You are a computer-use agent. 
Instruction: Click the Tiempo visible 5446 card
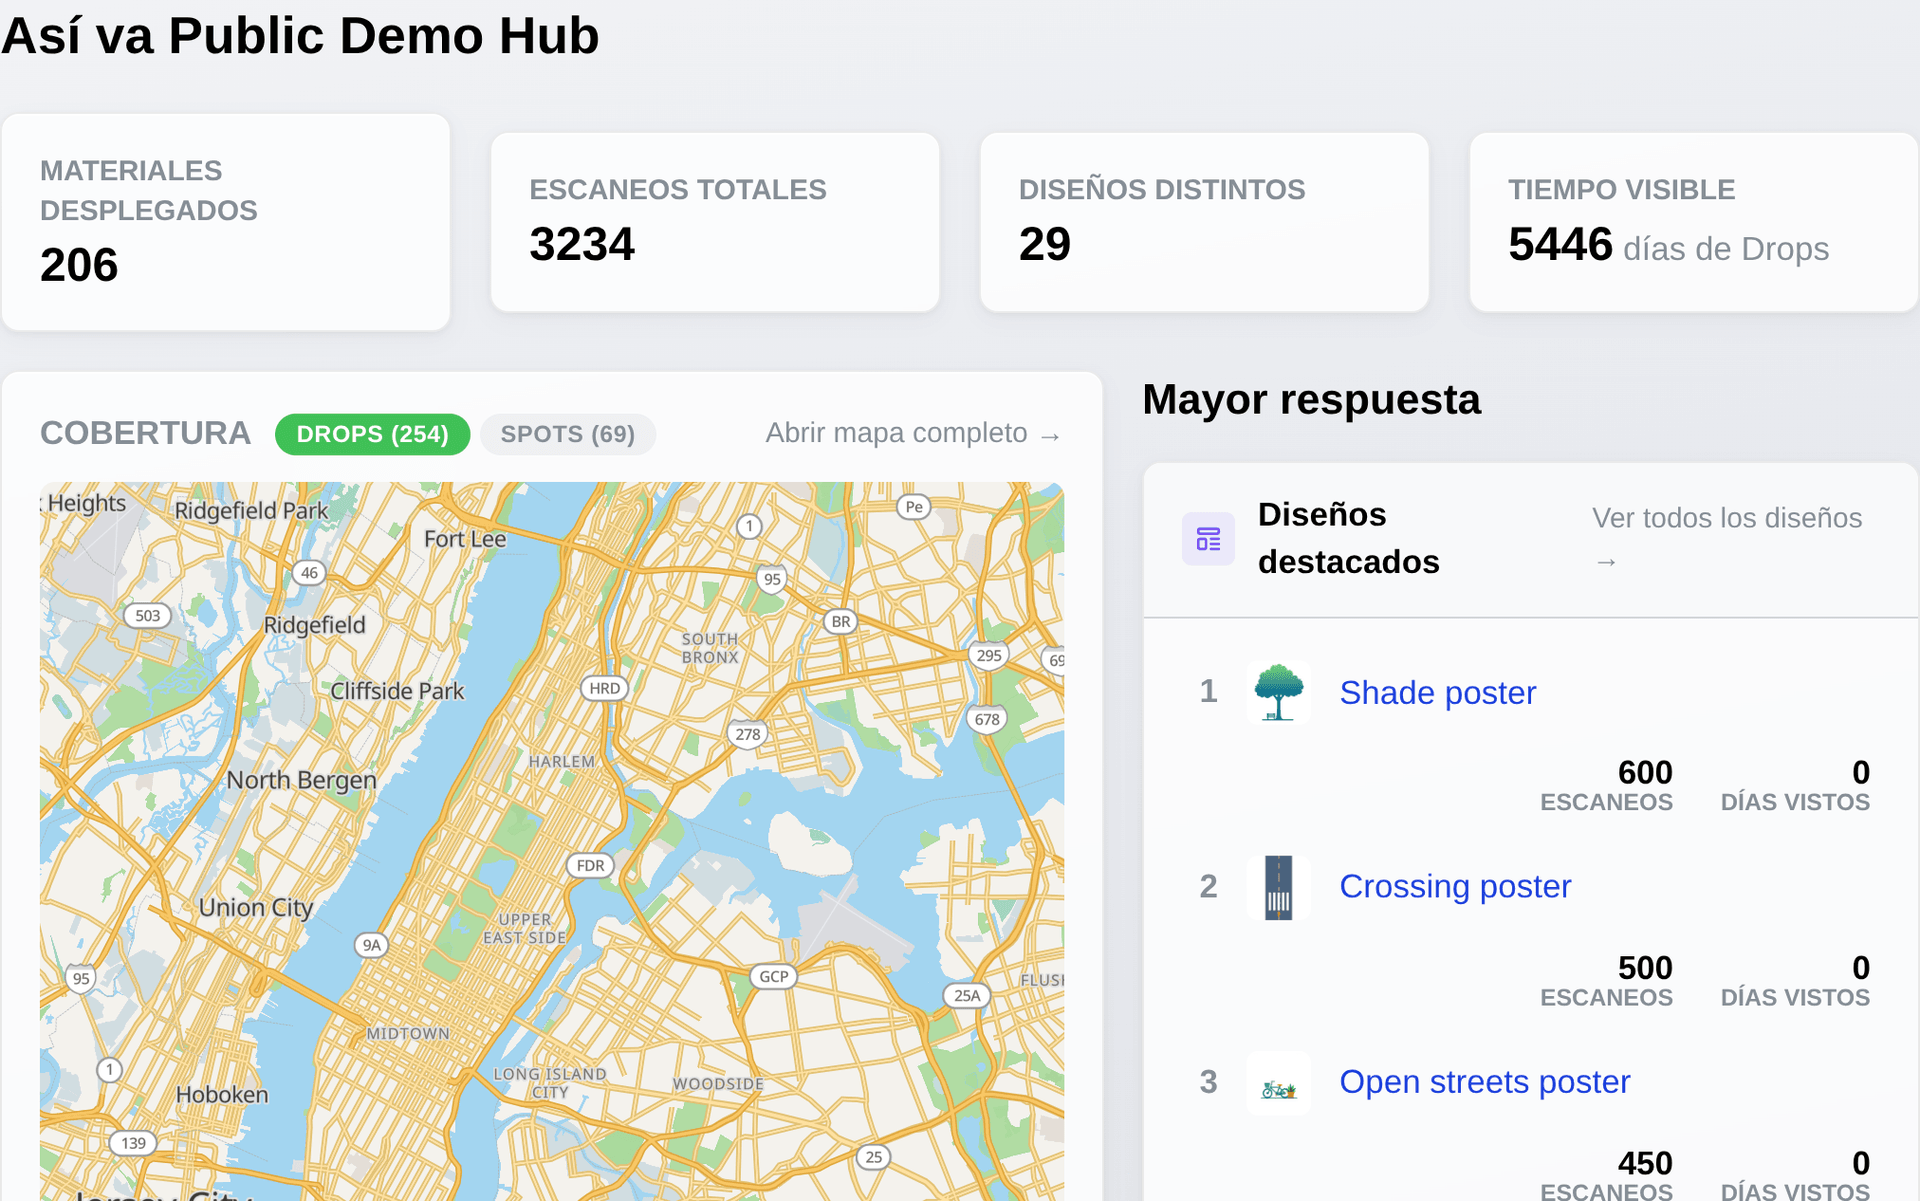click(x=1693, y=222)
